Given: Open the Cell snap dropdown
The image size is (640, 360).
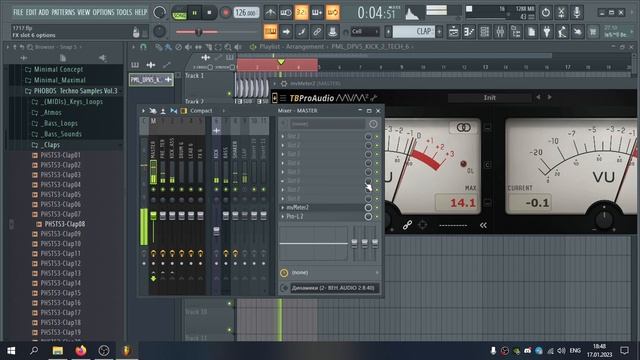Looking at the screenshot, I should [x=364, y=31].
